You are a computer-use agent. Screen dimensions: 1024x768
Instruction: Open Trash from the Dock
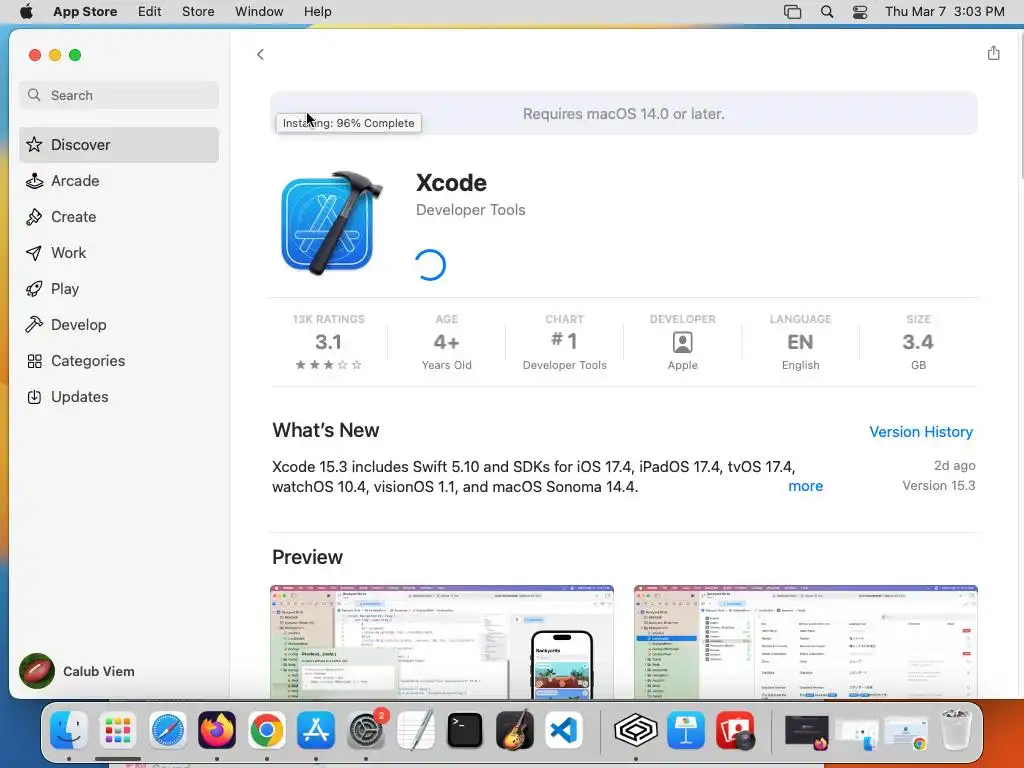tap(956, 730)
